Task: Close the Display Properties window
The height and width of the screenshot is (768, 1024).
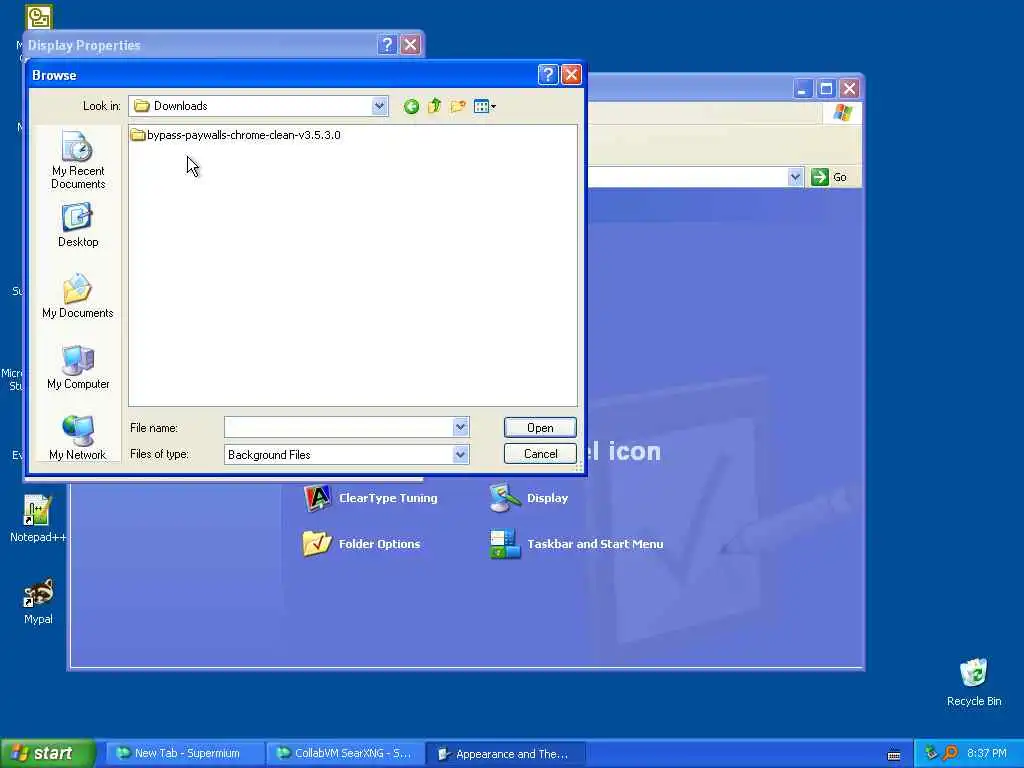Action: coord(410,45)
